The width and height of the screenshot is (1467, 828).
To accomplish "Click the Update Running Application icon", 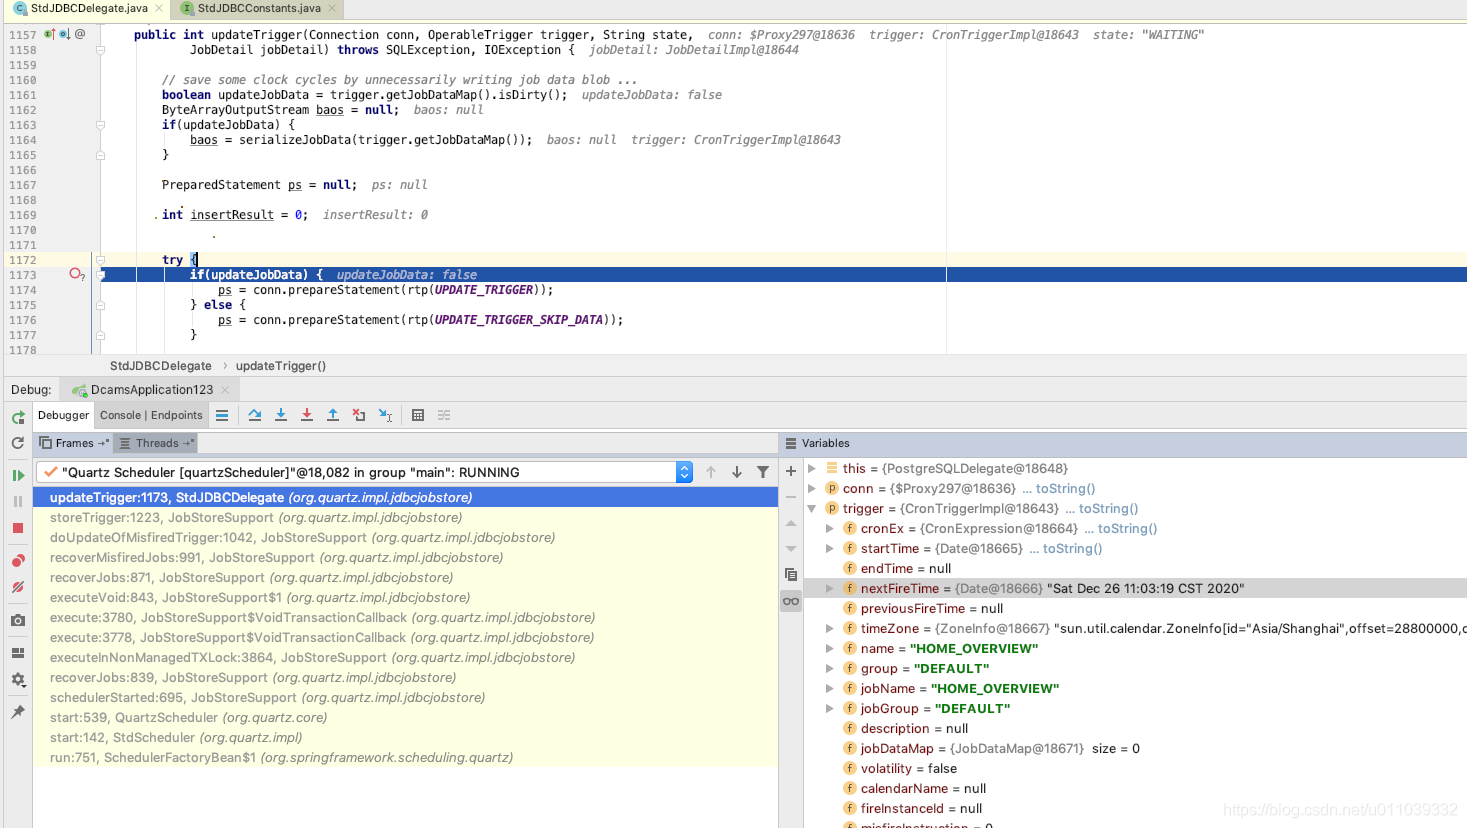I will (x=18, y=443).
